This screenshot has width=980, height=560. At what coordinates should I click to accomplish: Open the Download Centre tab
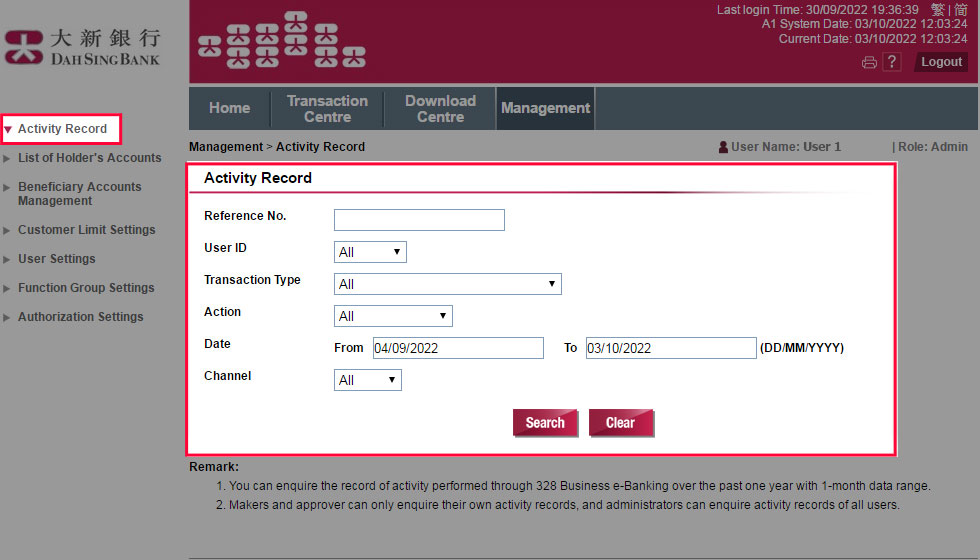tap(440, 108)
